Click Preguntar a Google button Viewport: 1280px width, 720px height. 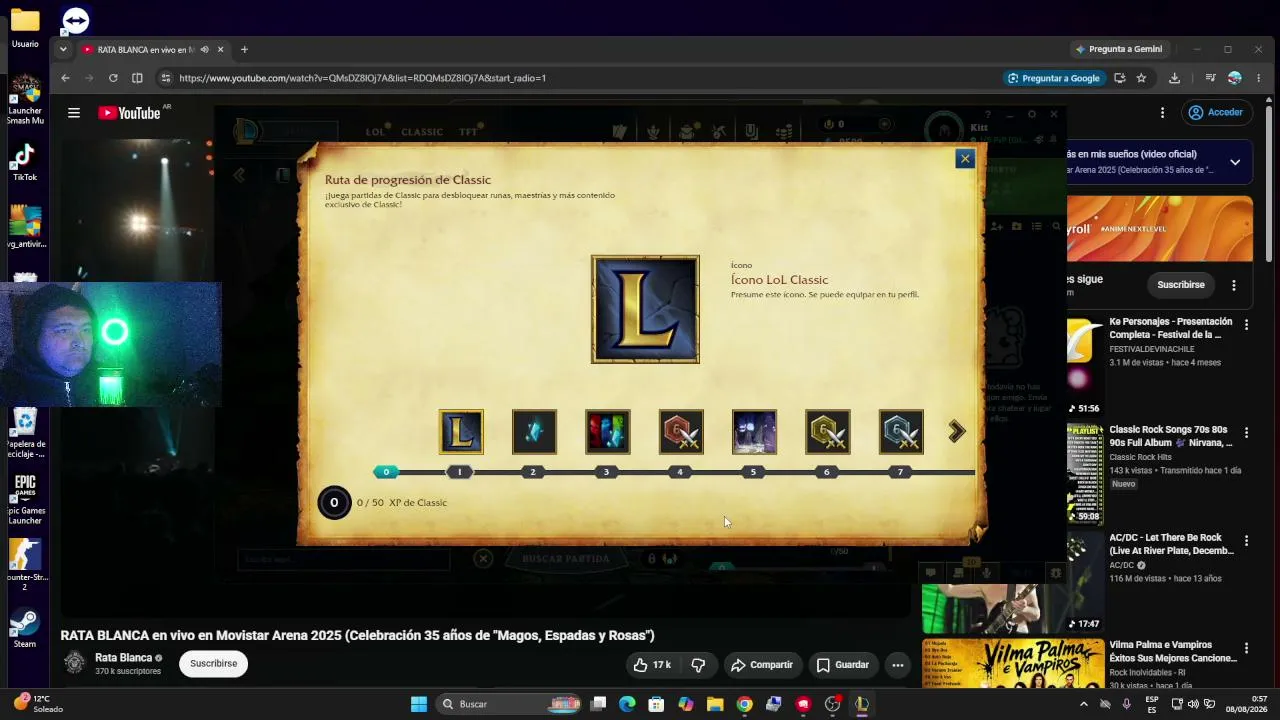[1054, 78]
